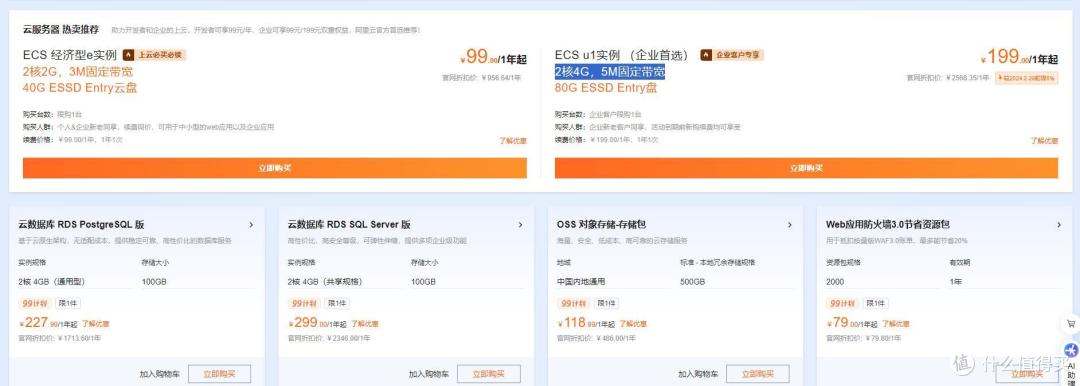Click the 上云必买必续 badge on the ECS e instance
The height and width of the screenshot is (386, 1080).
click(x=155, y=55)
